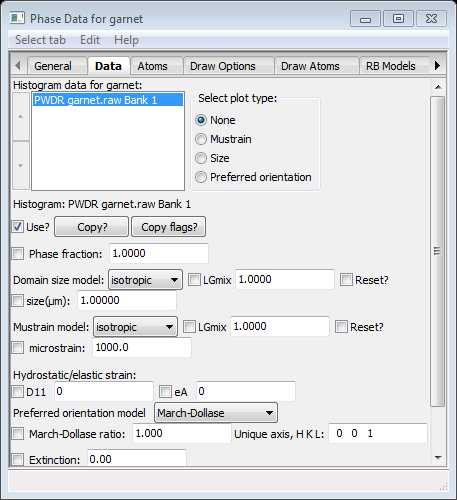Click the microstrain value input field
Image resolution: width=457 pixels, height=500 pixels.
pos(142,348)
